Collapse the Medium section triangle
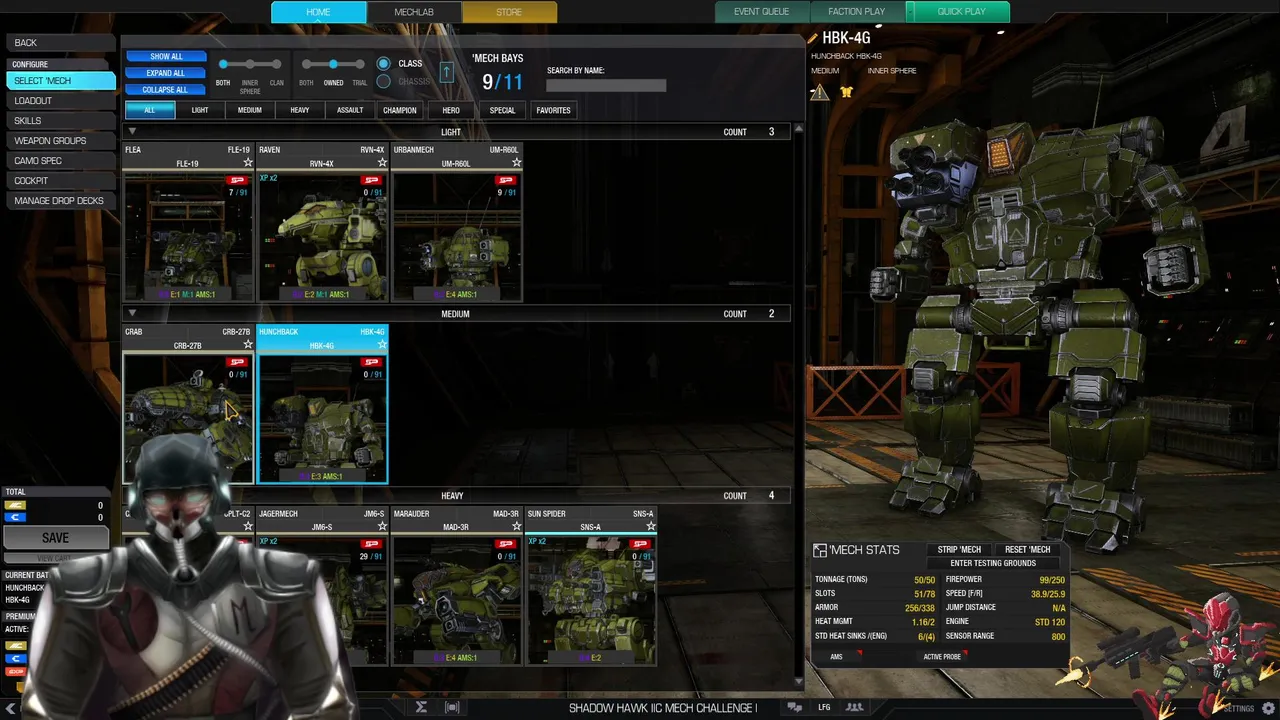 click(x=131, y=313)
